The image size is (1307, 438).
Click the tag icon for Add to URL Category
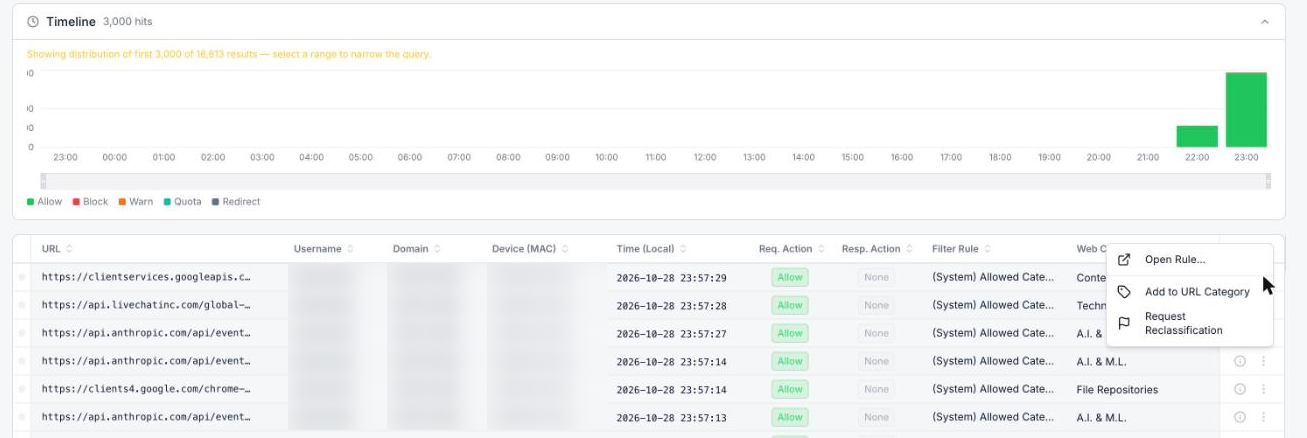coord(1124,292)
